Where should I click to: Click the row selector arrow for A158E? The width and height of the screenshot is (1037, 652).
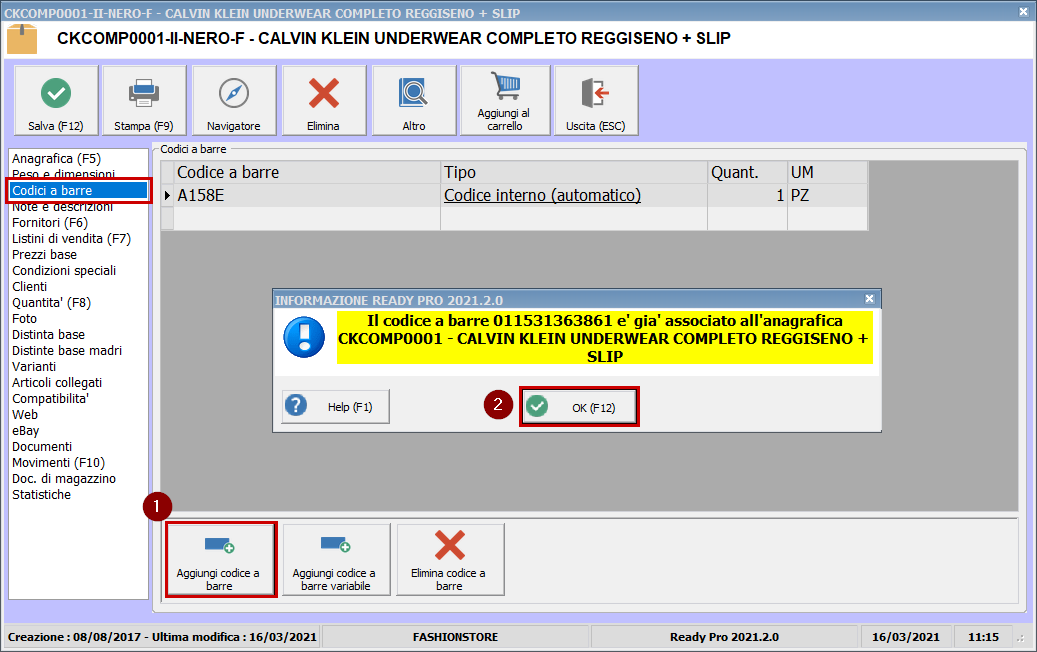167,195
